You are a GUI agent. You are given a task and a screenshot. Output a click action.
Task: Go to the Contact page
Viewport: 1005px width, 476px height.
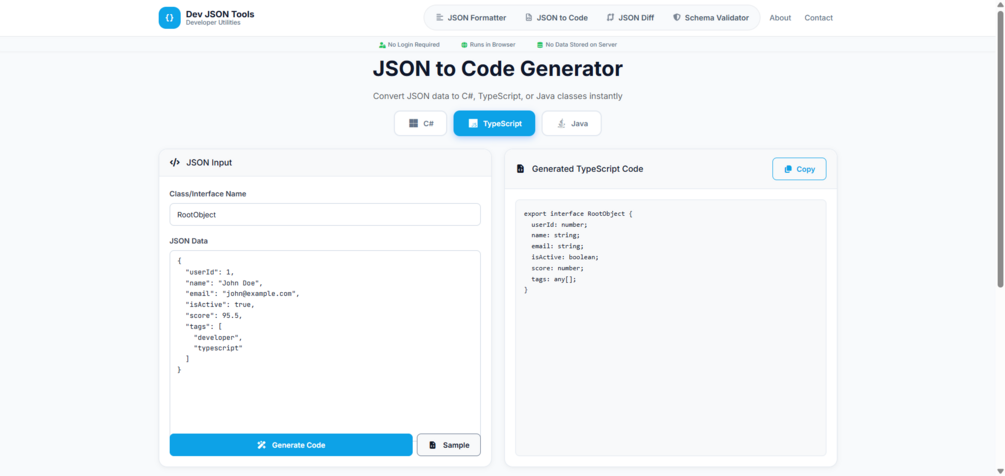818,18
